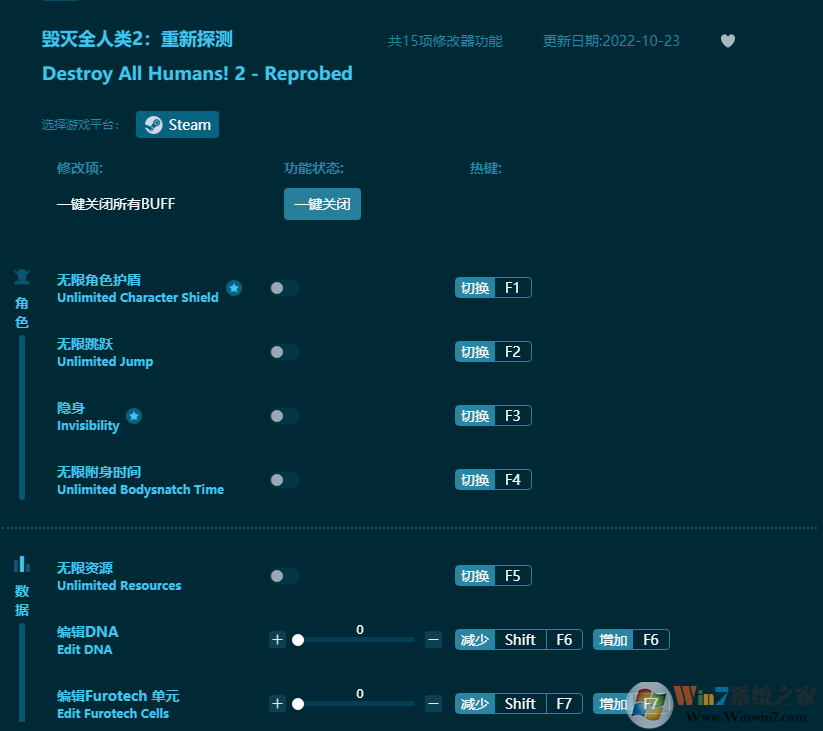Viewport: 823px width, 731px height.
Task: Click the F4 hotkey field
Action: point(513,480)
